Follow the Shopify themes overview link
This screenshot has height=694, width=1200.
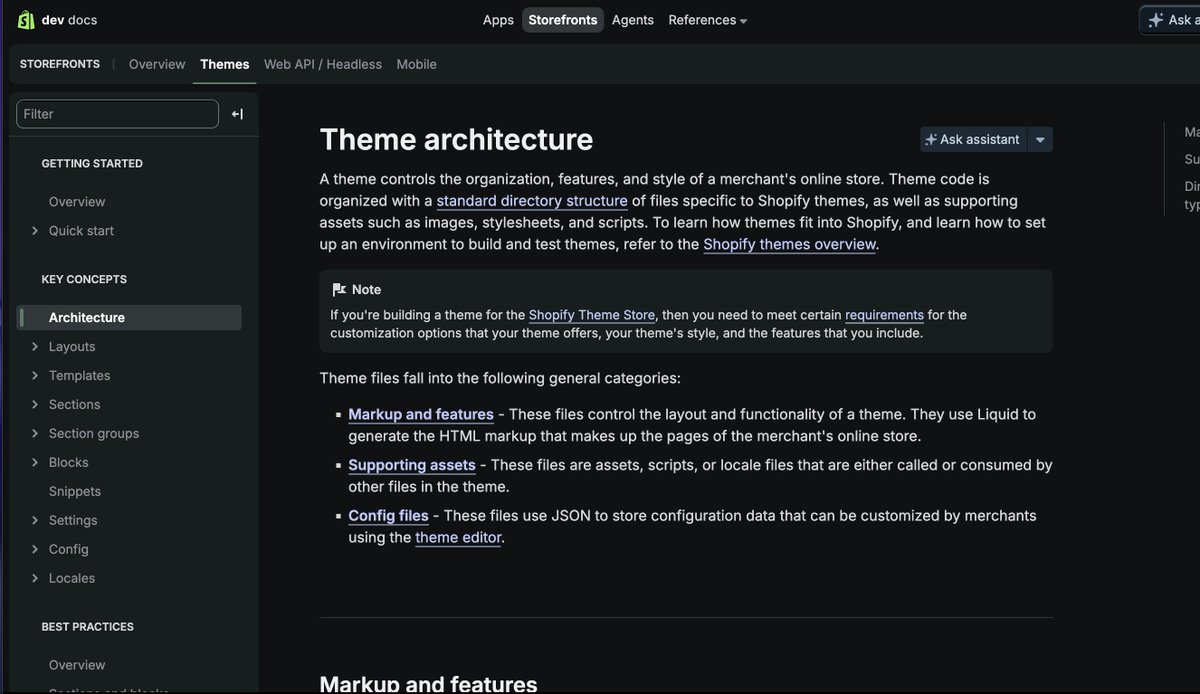click(790, 244)
